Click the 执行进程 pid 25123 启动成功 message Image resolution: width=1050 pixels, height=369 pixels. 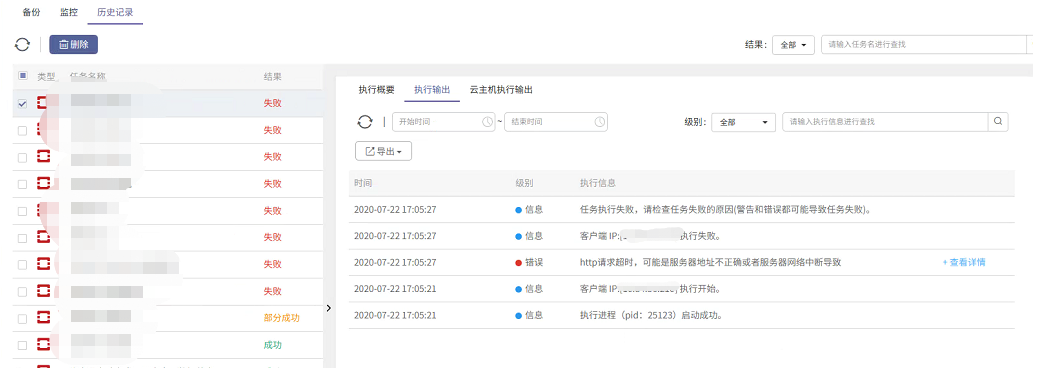pos(651,315)
